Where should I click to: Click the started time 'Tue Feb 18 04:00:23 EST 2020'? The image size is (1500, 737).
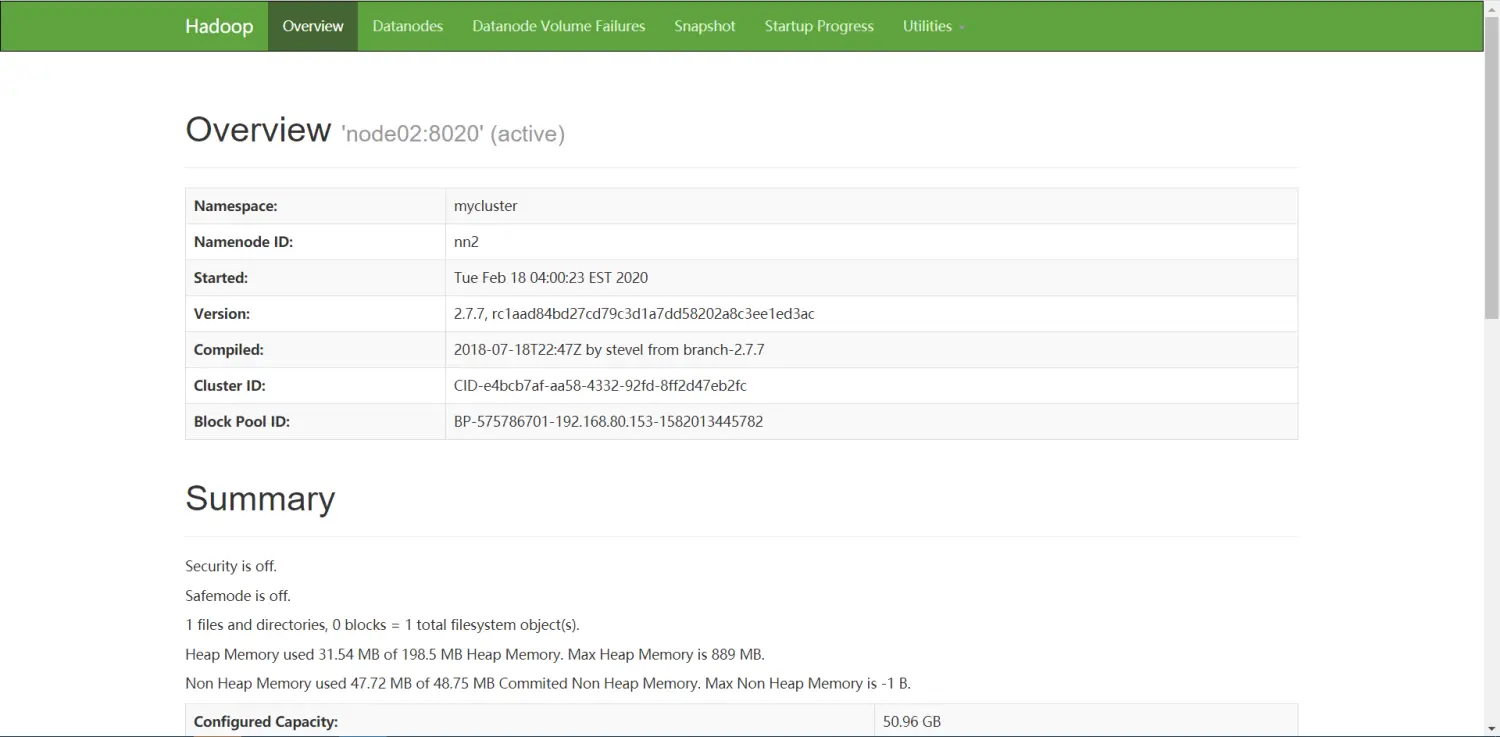(x=551, y=278)
